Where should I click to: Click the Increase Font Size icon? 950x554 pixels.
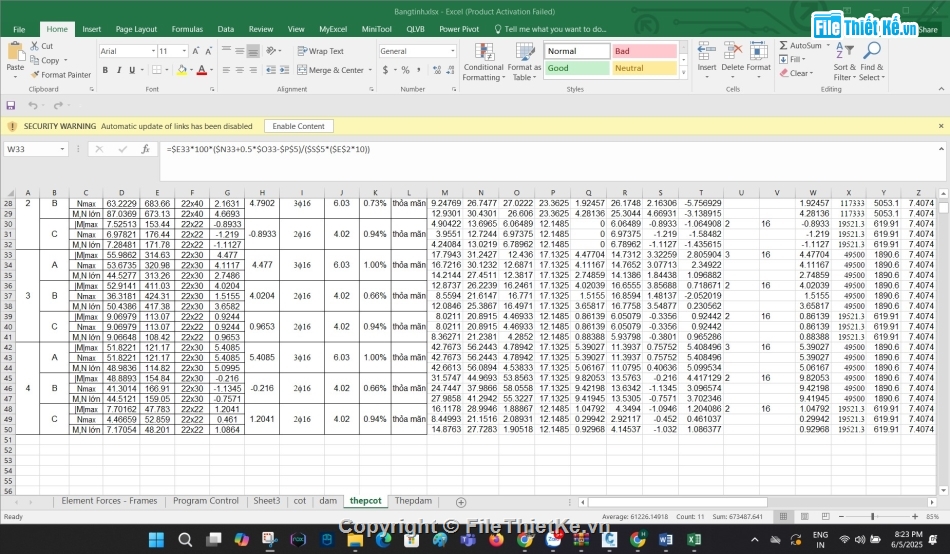[x=196, y=52]
